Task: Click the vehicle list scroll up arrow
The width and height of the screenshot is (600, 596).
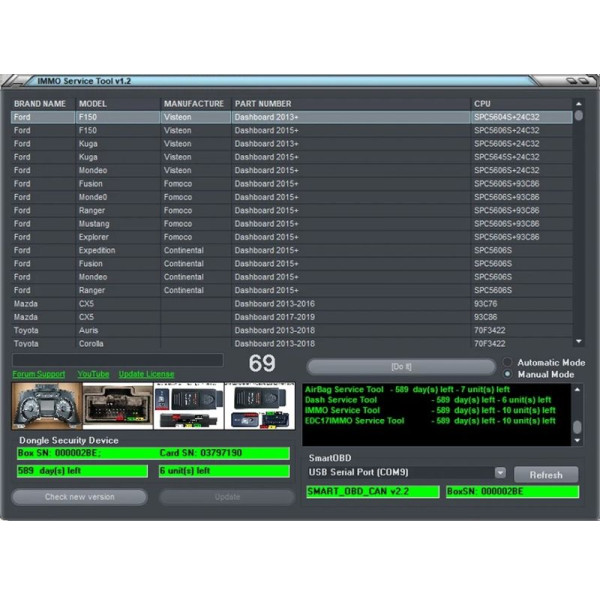Action: tap(578, 103)
